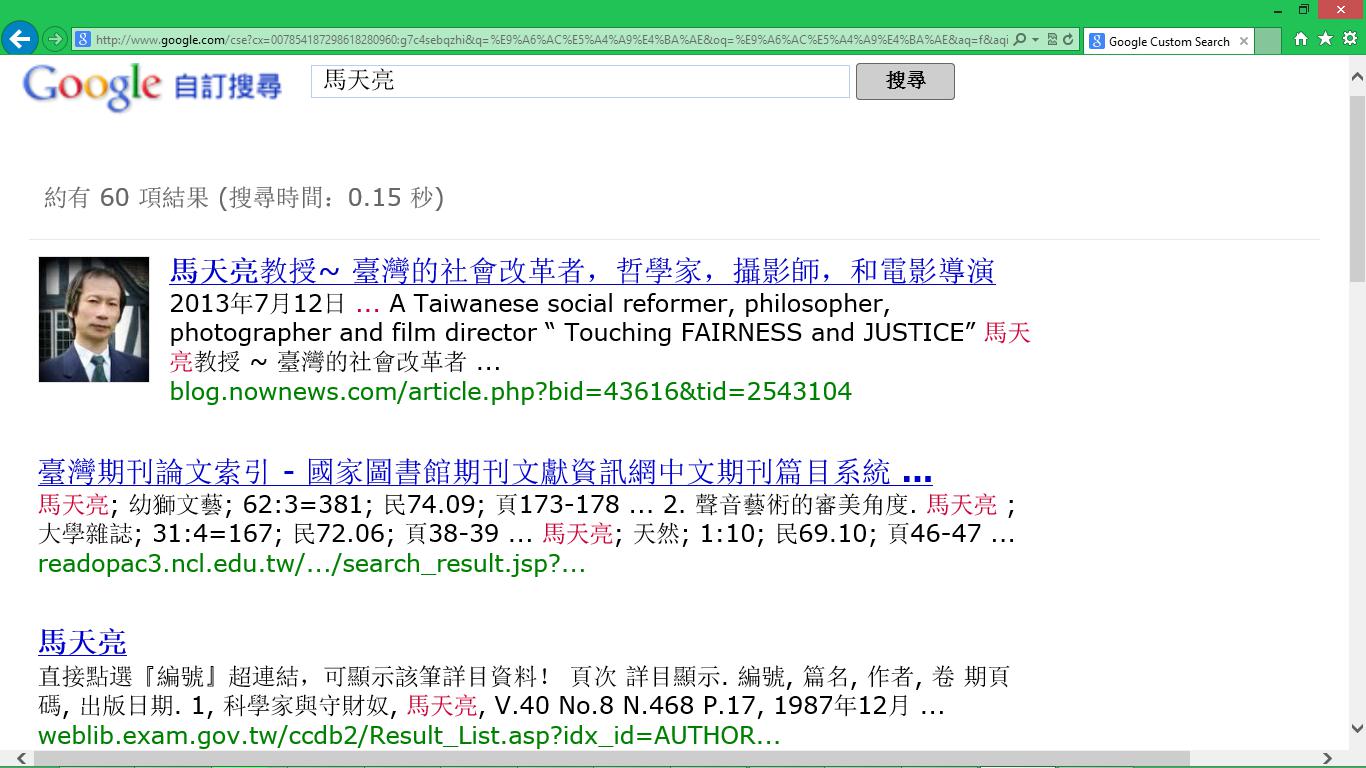Click the search box containing 馬天亮

[580, 81]
